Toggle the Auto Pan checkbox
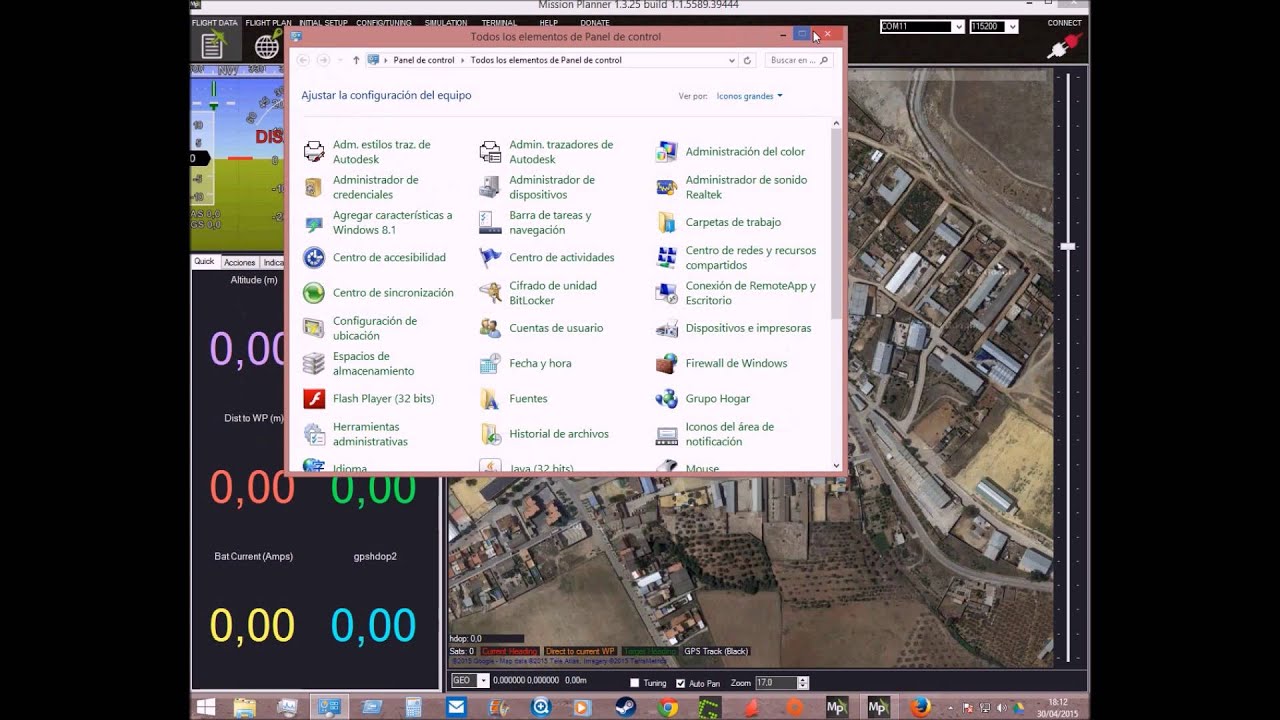This screenshot has width=1280, height=720. [x=681, y=683]
